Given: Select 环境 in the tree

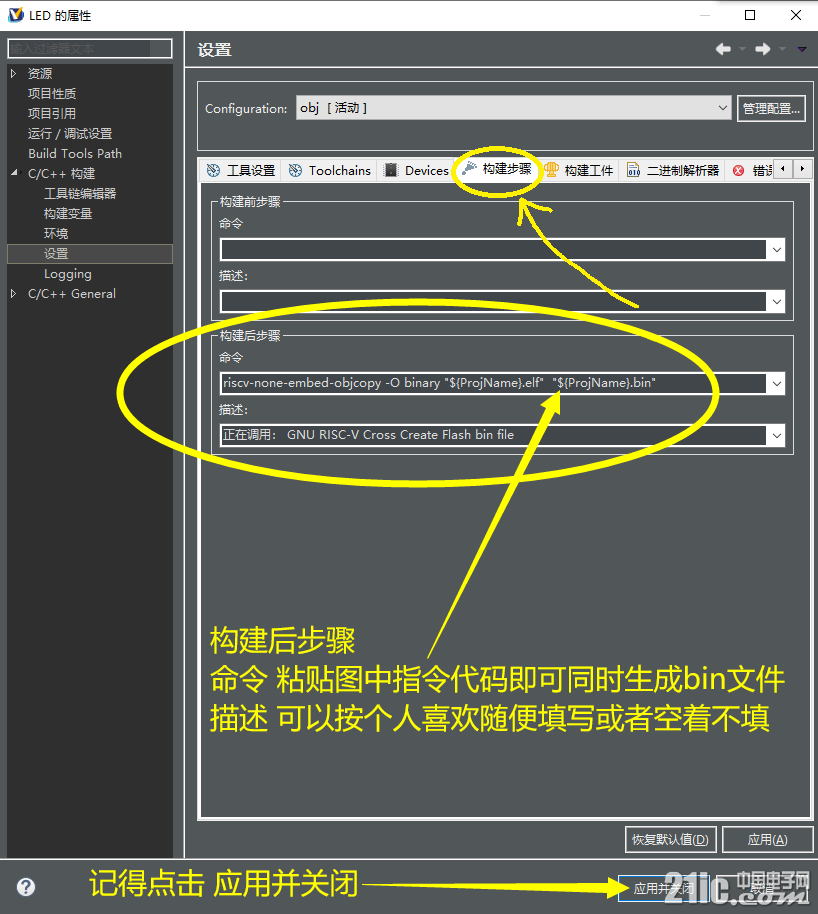Looking at the screenshot, I should click(56, 234).
